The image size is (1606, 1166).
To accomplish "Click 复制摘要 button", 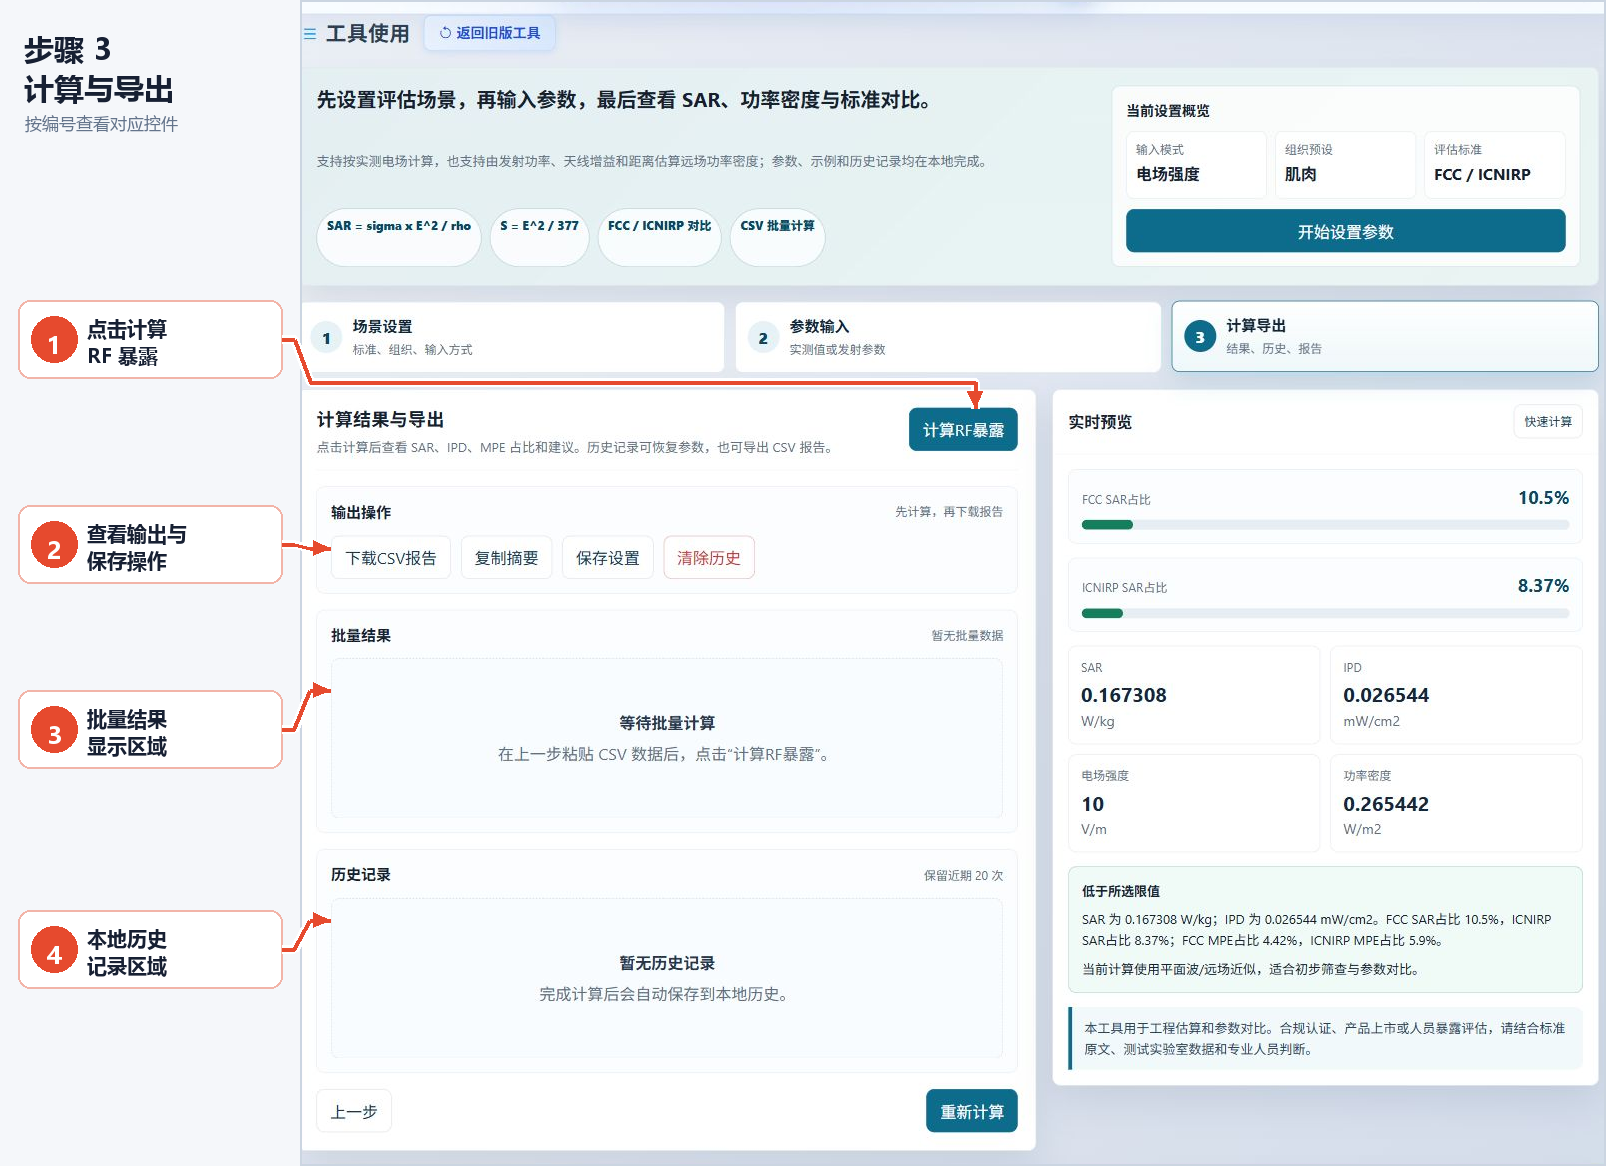I will (x=506, y=558).
